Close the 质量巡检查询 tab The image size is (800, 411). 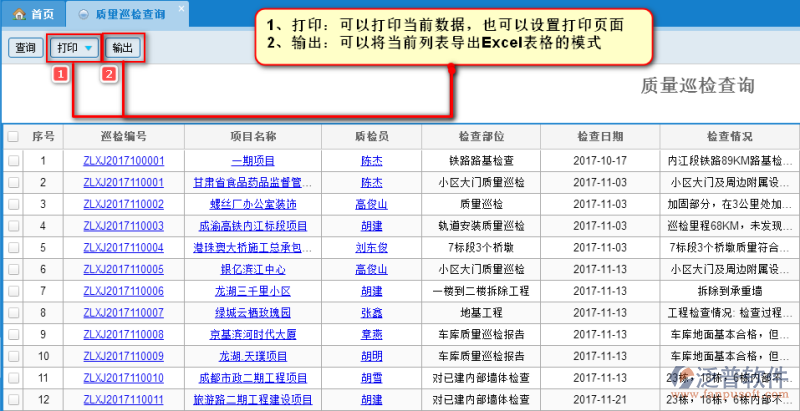pos(181,9)
